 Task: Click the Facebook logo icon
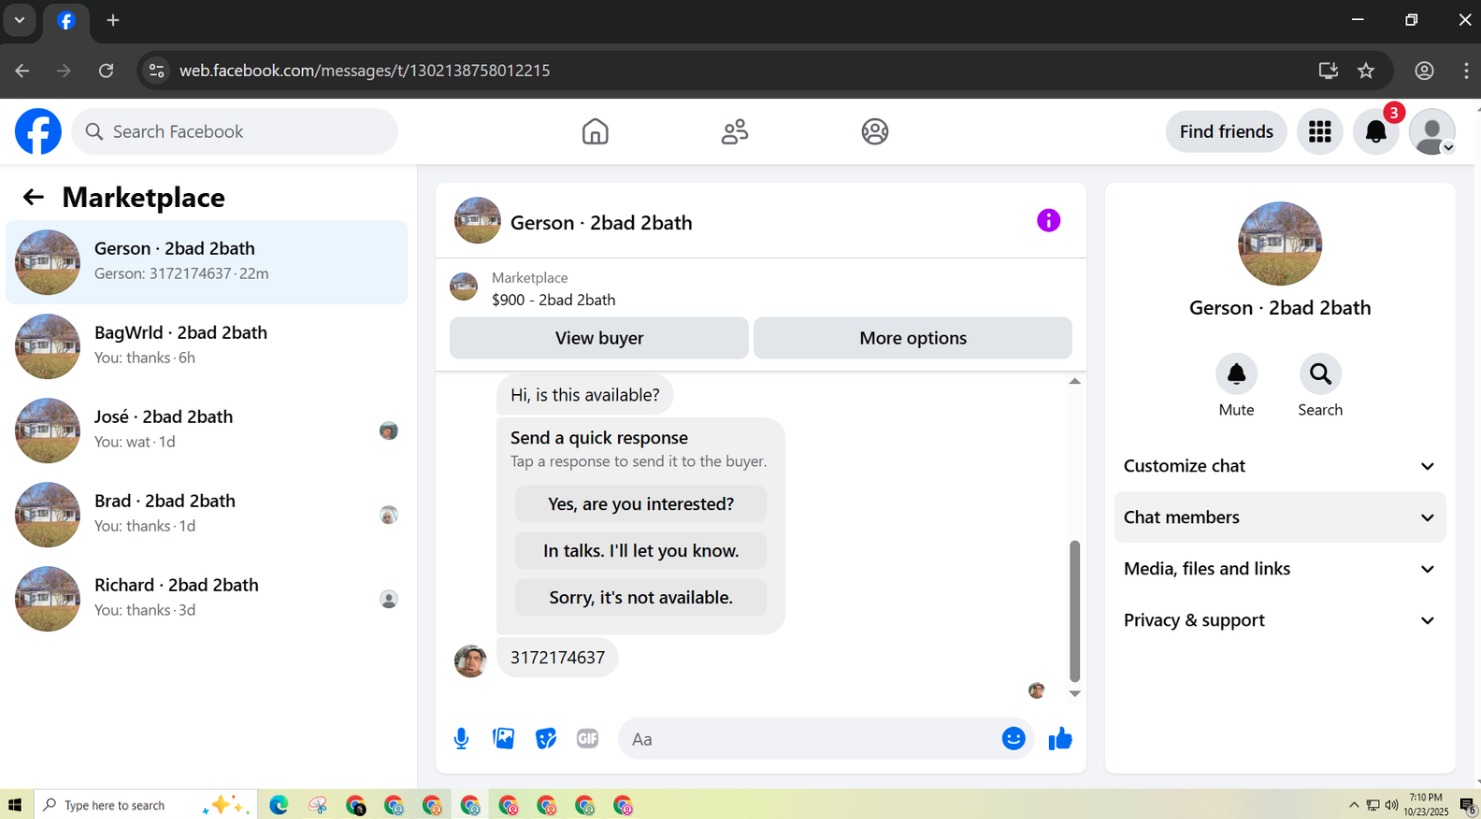coord(38,131)
